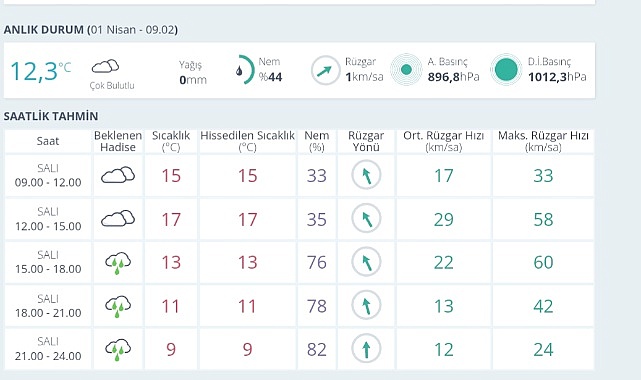Click the Saat column header
Viewport: 641px width, 380px height.
tap(48, 141)
